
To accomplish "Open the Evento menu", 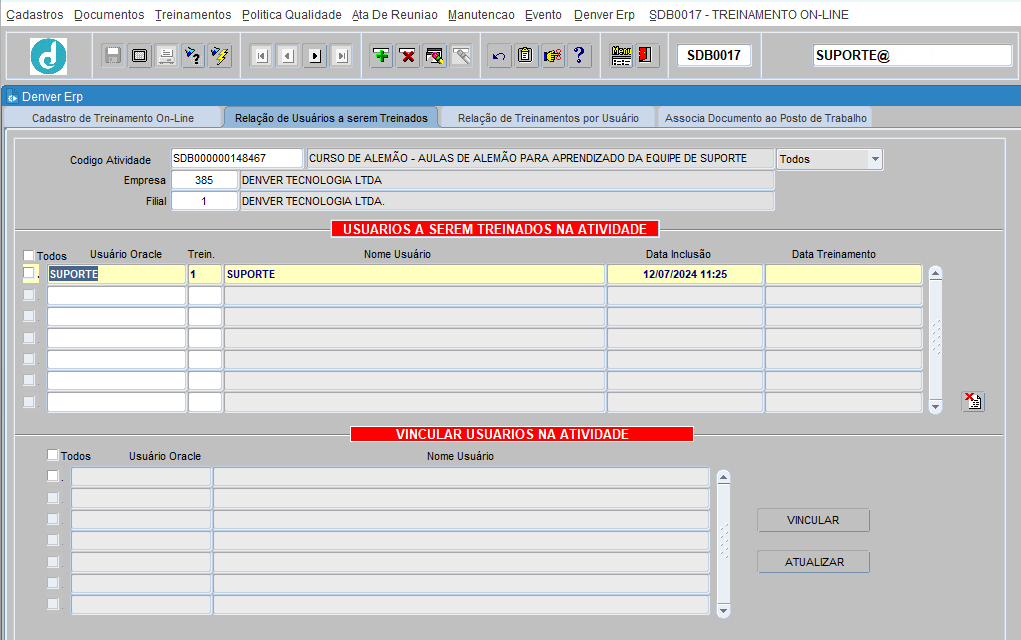I will [543, 14].
